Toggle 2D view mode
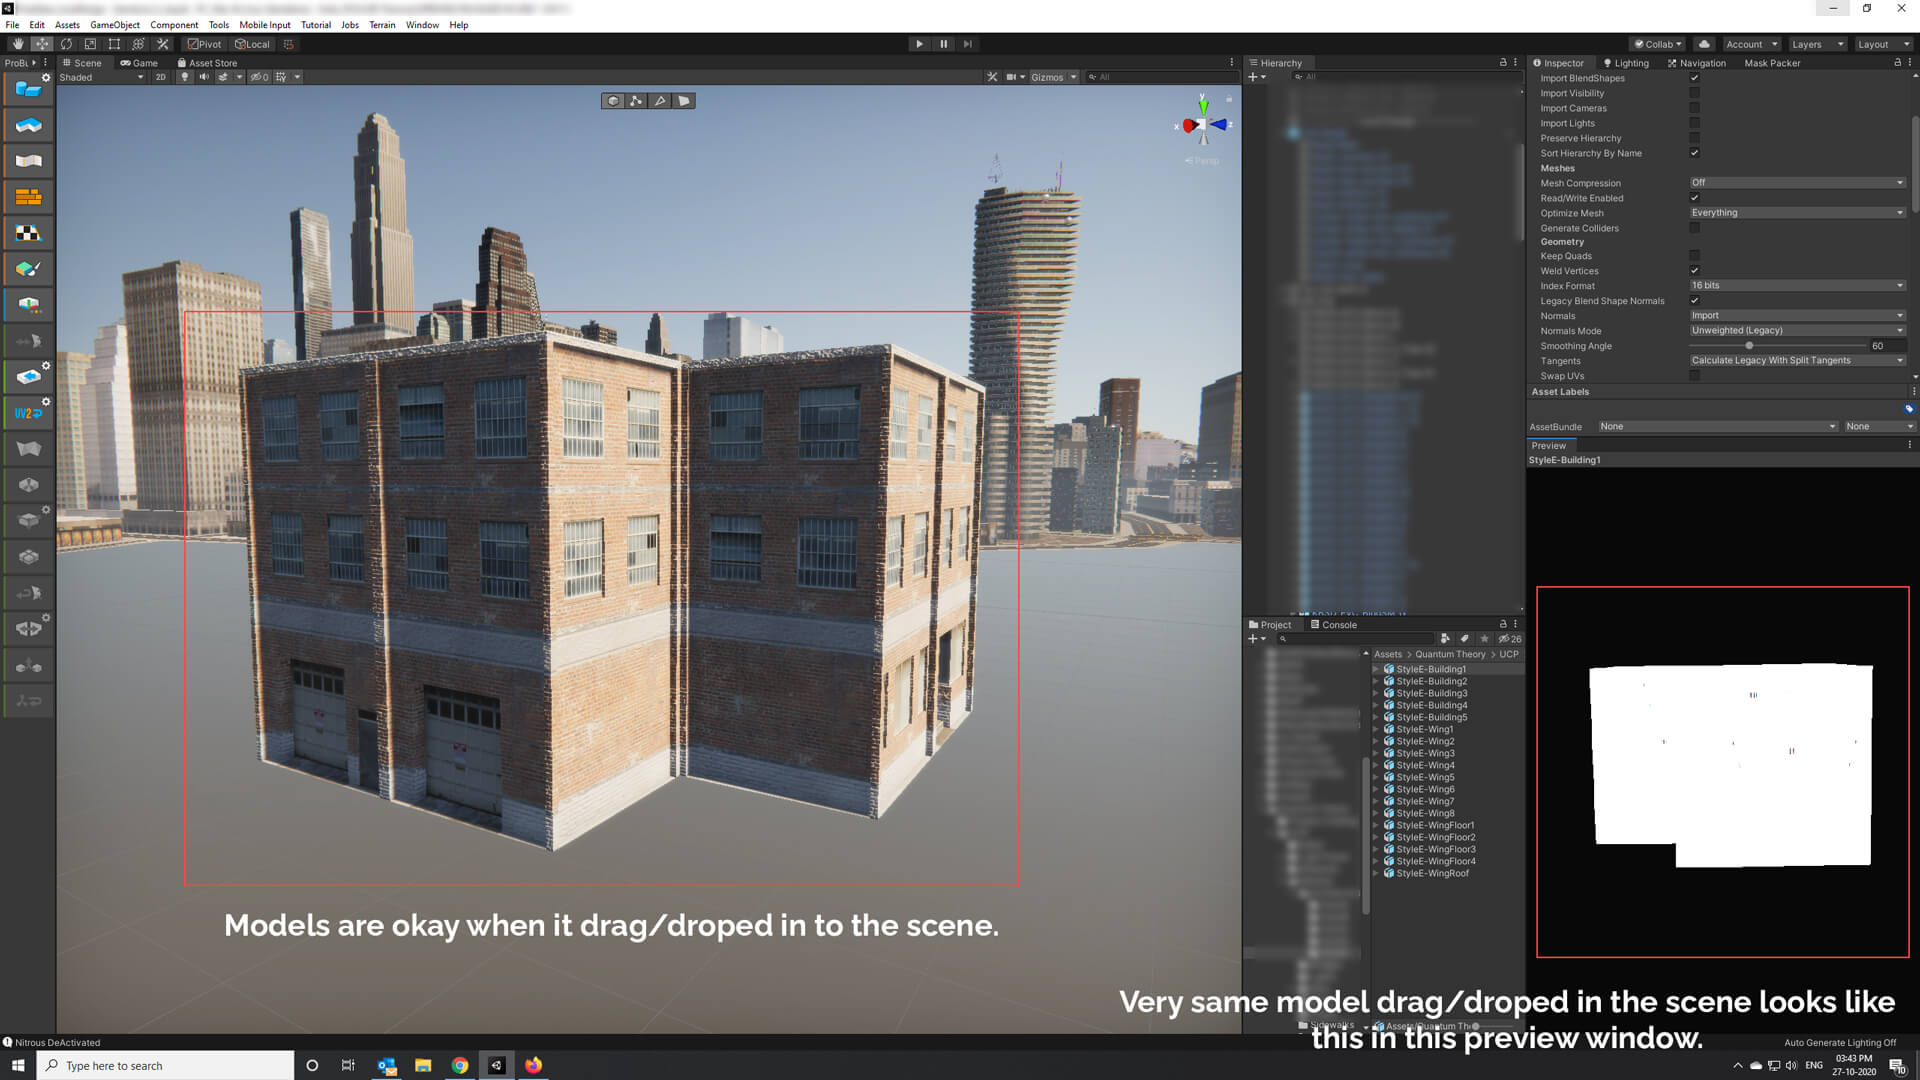Screen dimensions: 1920x1080 coord(160,77)
